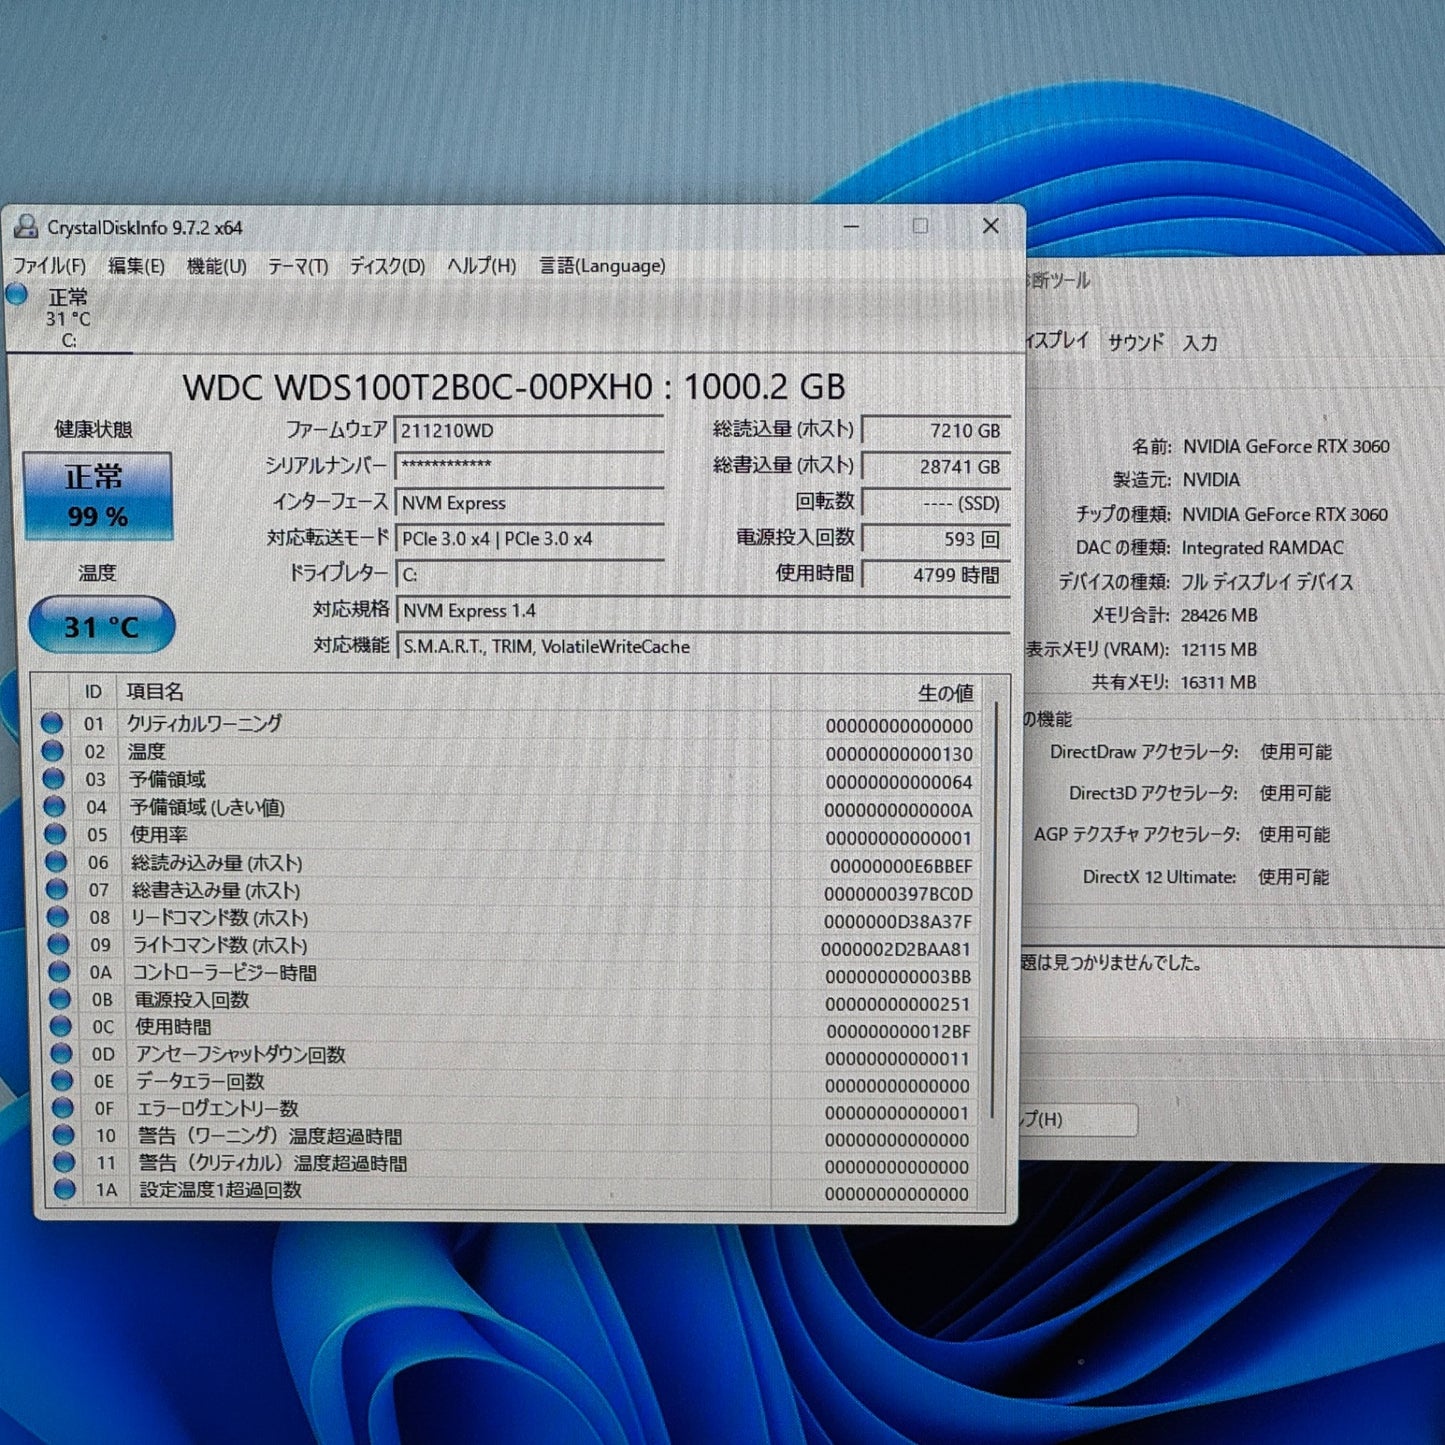
Task: Select the 総読み込み量 (ホスト) row
Action: [x=512, y=863]
